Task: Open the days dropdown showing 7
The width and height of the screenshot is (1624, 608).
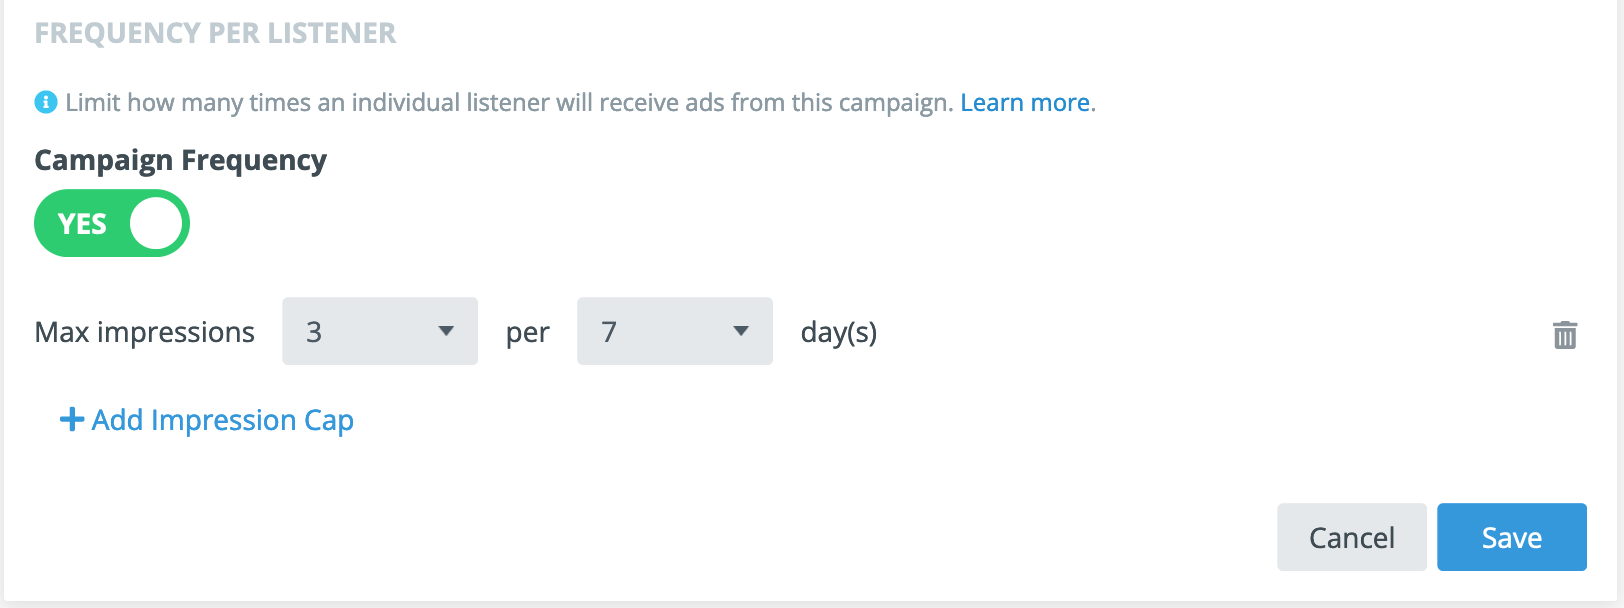Action: pyautogui.click(x=674, y=331)
